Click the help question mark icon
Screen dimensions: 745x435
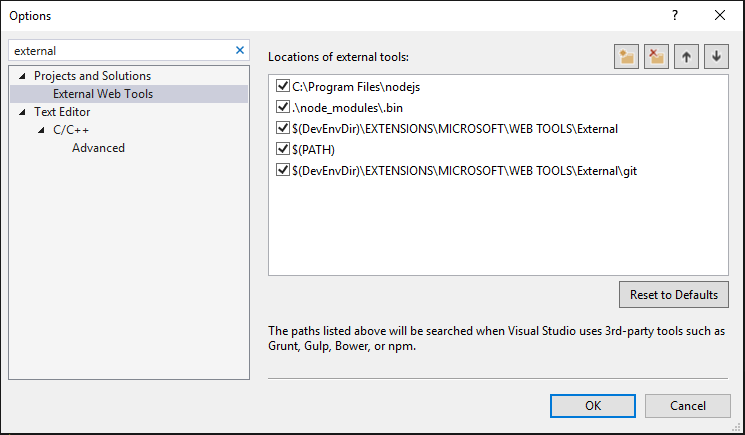(675, 15)
